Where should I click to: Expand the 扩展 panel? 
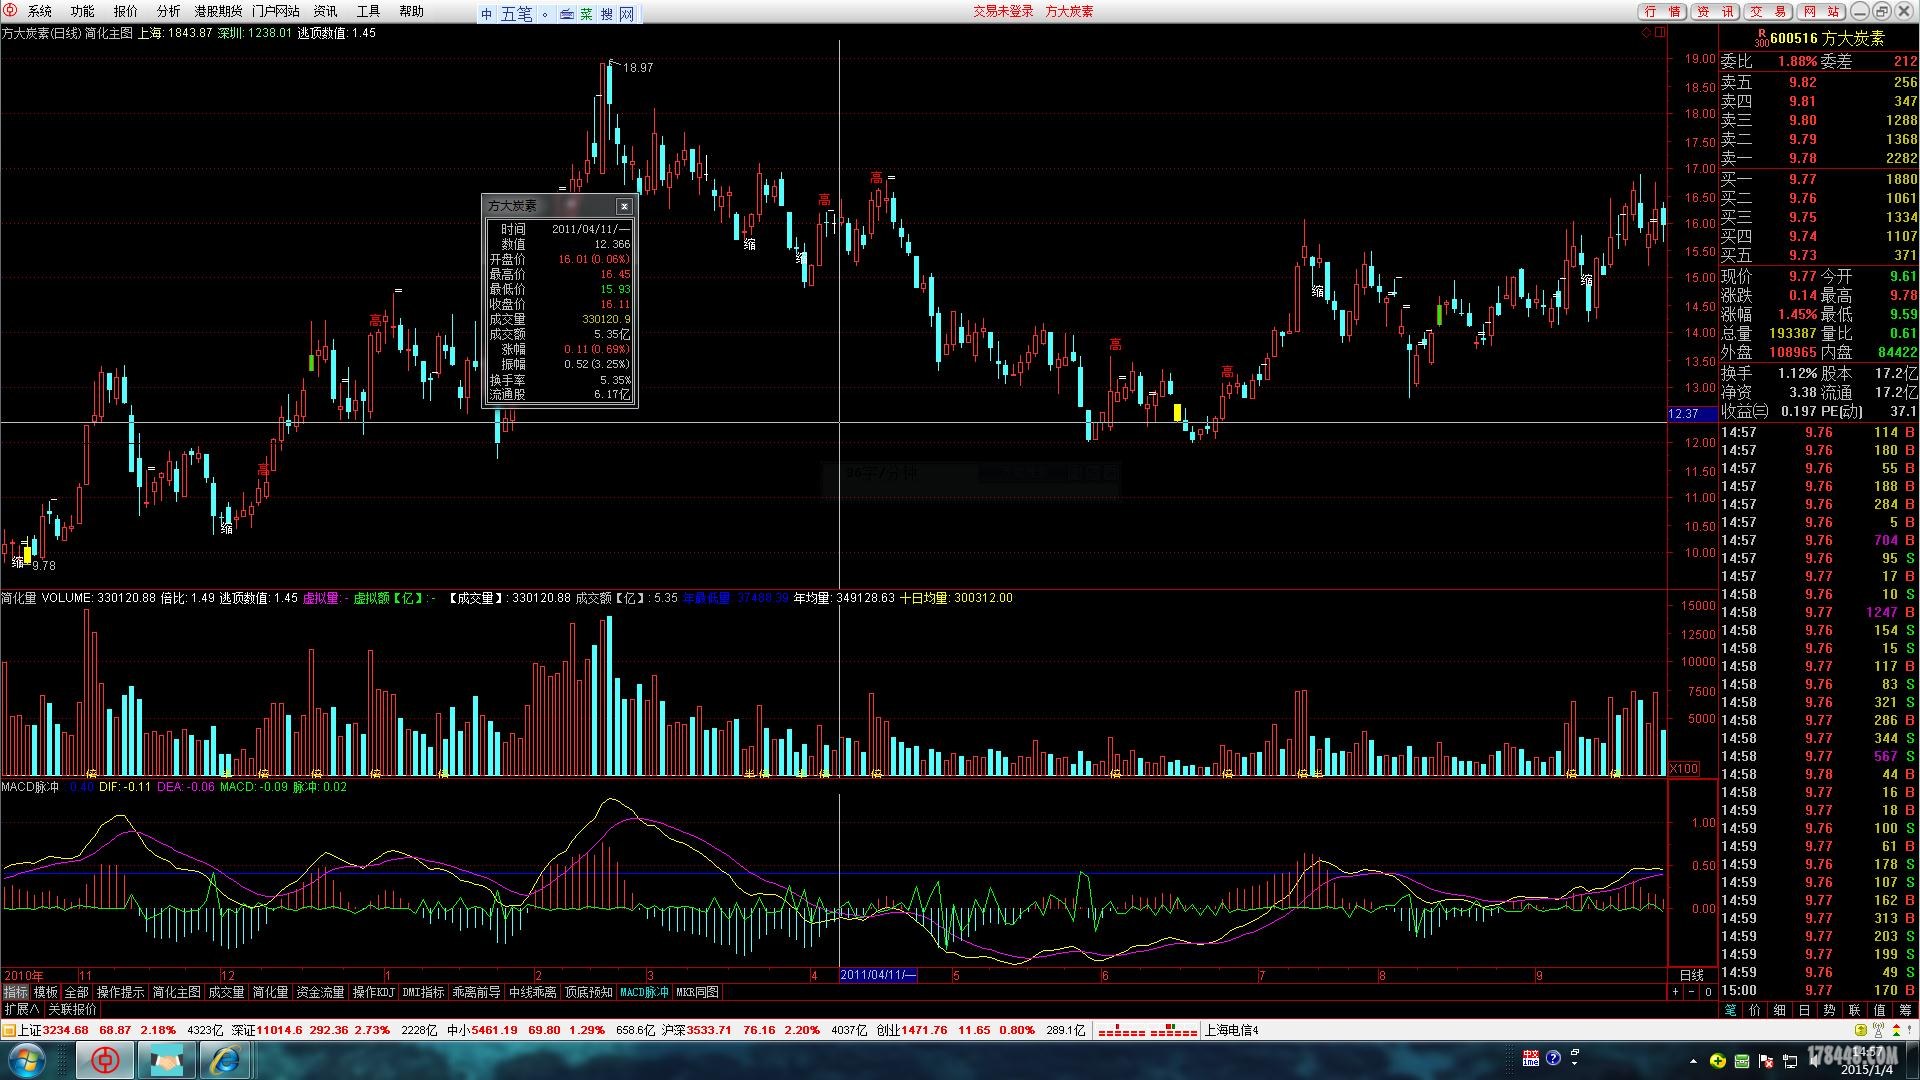coord(22,1009)
